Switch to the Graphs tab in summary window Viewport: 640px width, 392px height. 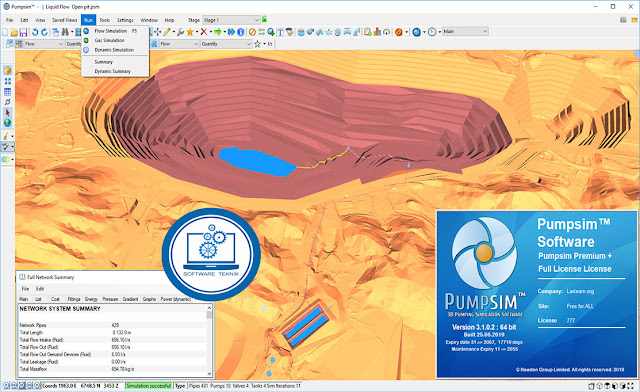point(149,299)
